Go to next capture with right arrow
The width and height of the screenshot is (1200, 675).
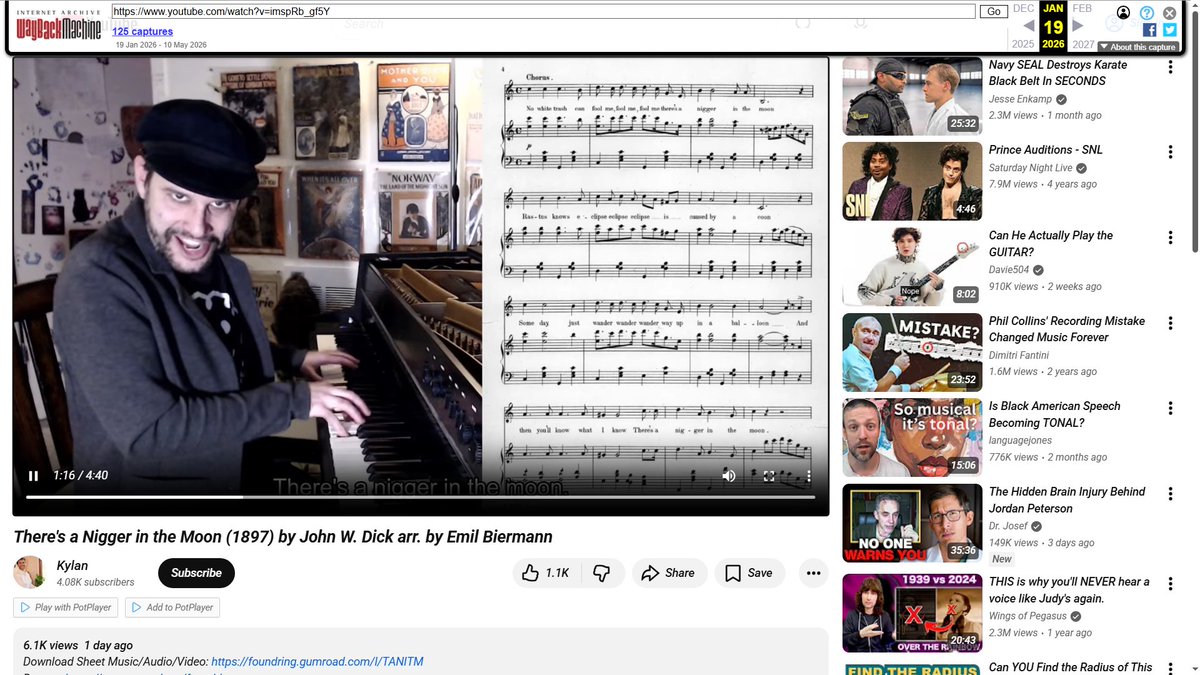click(x=1078, y=25)
